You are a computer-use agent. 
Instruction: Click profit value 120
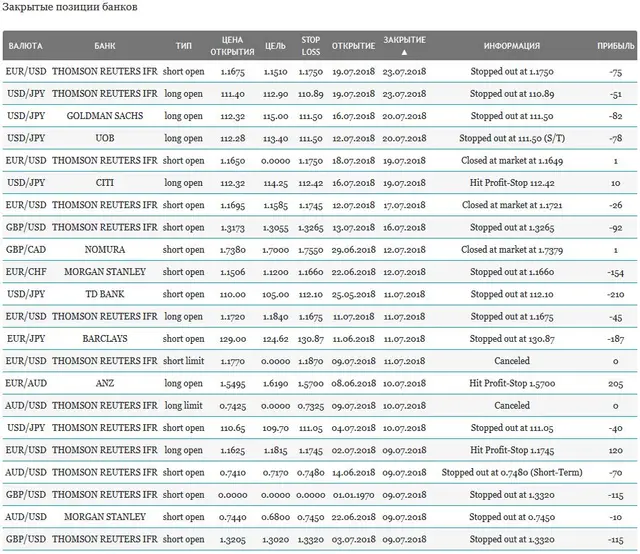coord(616,450)
